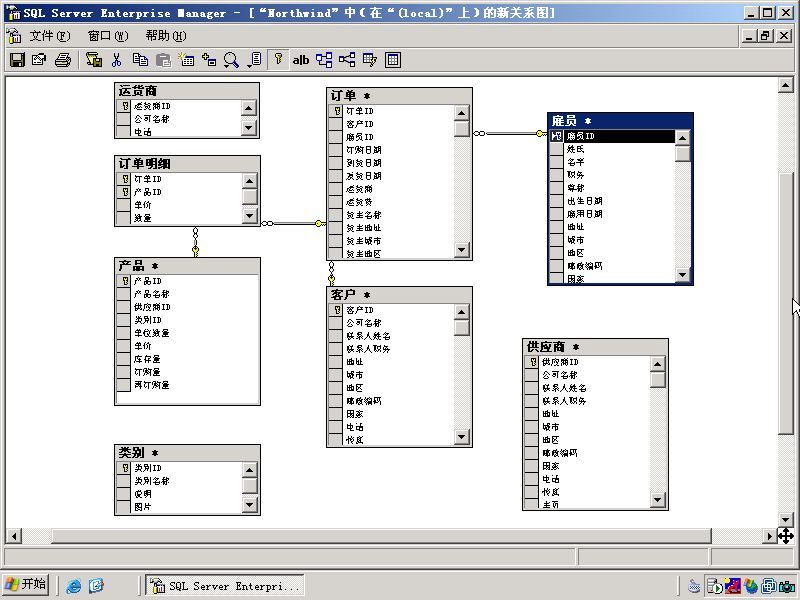Click the pan cross icon at scrollbar corner

786,536
